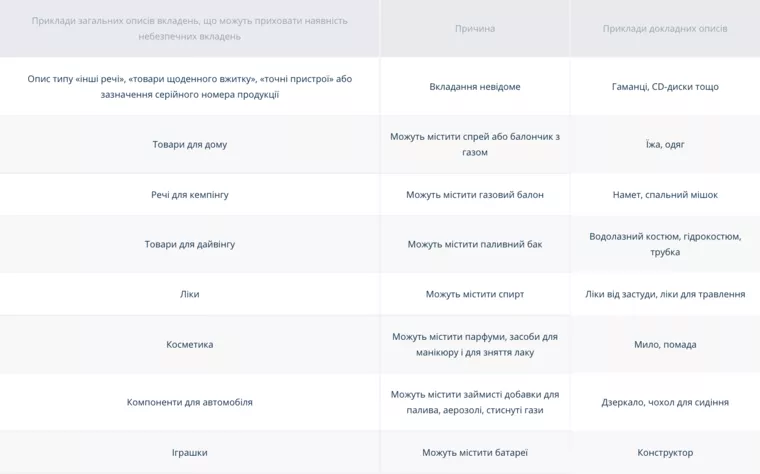Select the "Можуть містити спирт" cell

[x=475, y=294]
